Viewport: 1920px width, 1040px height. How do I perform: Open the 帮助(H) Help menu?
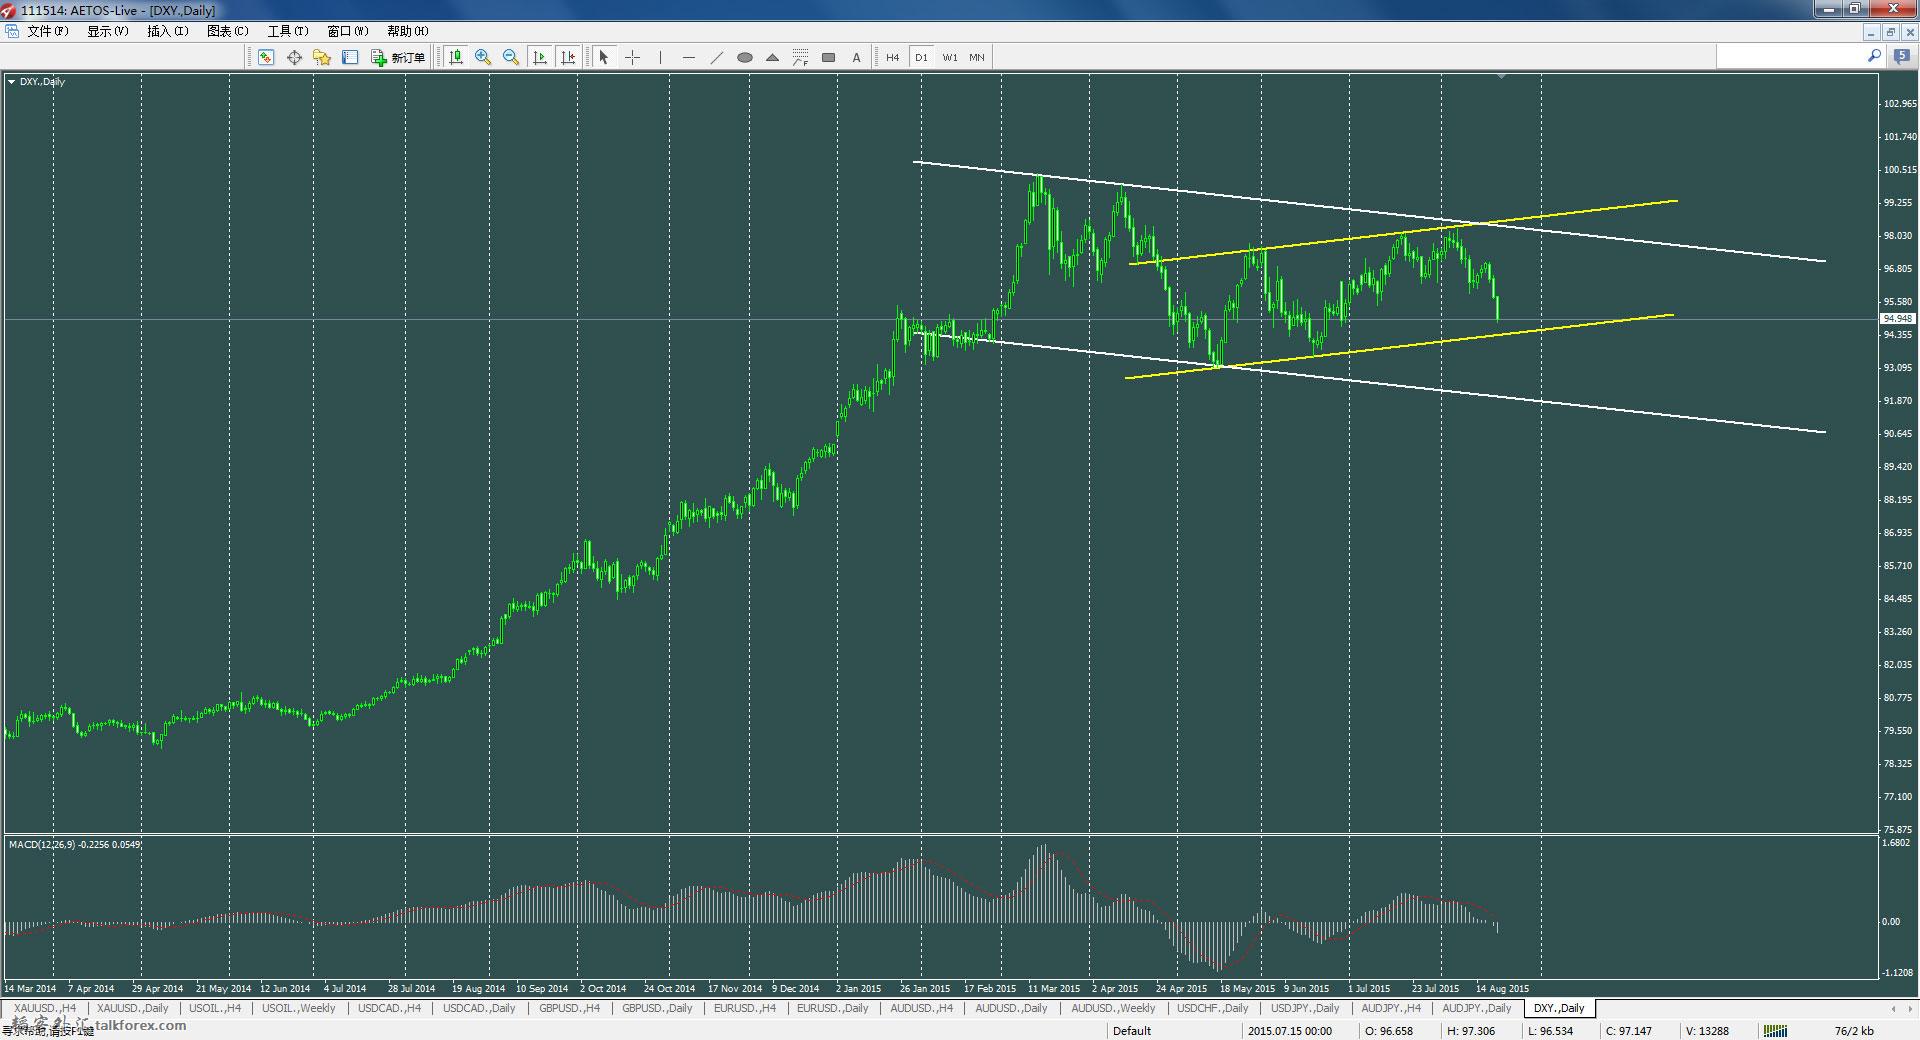tap(407, 31)
